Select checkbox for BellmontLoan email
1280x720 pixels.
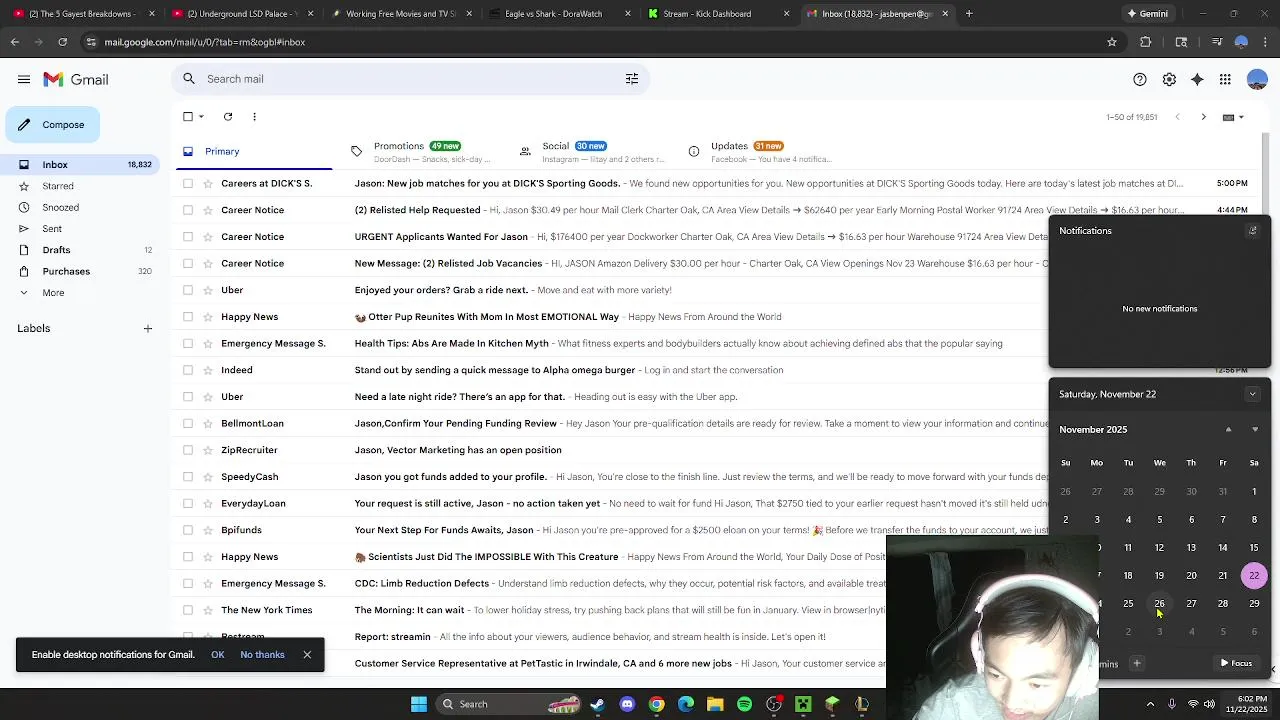point(188,424)
